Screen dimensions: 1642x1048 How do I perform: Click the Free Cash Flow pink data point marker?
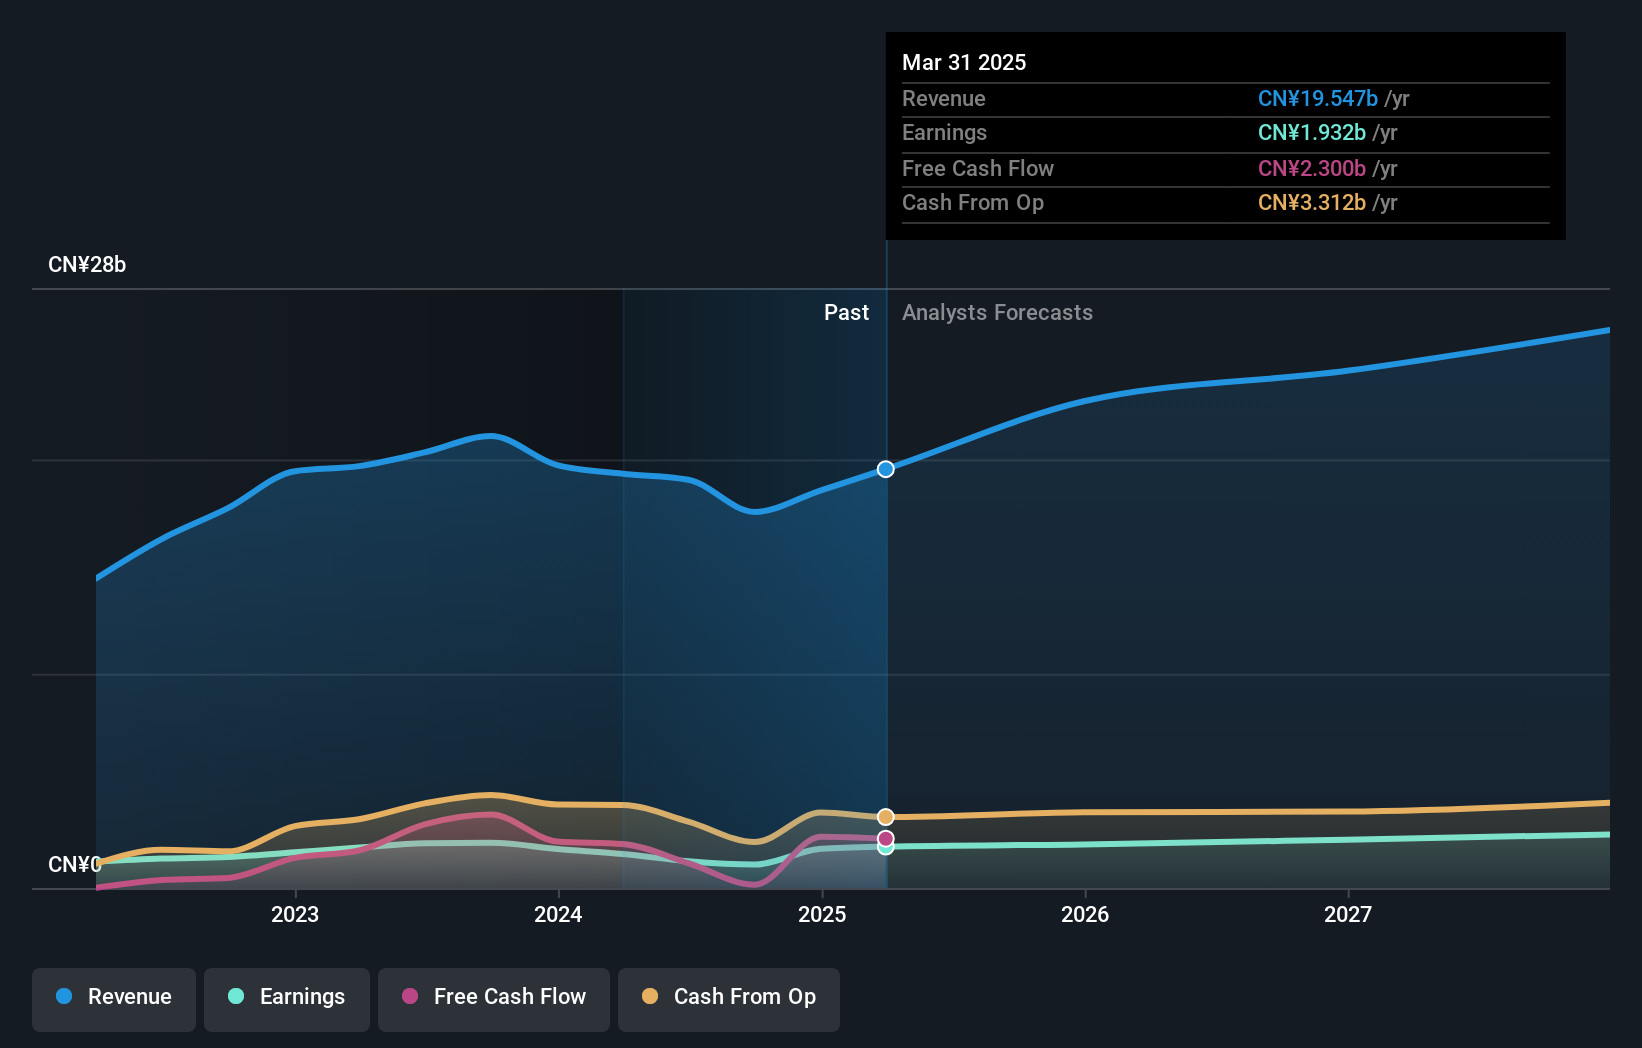(886, 838)
